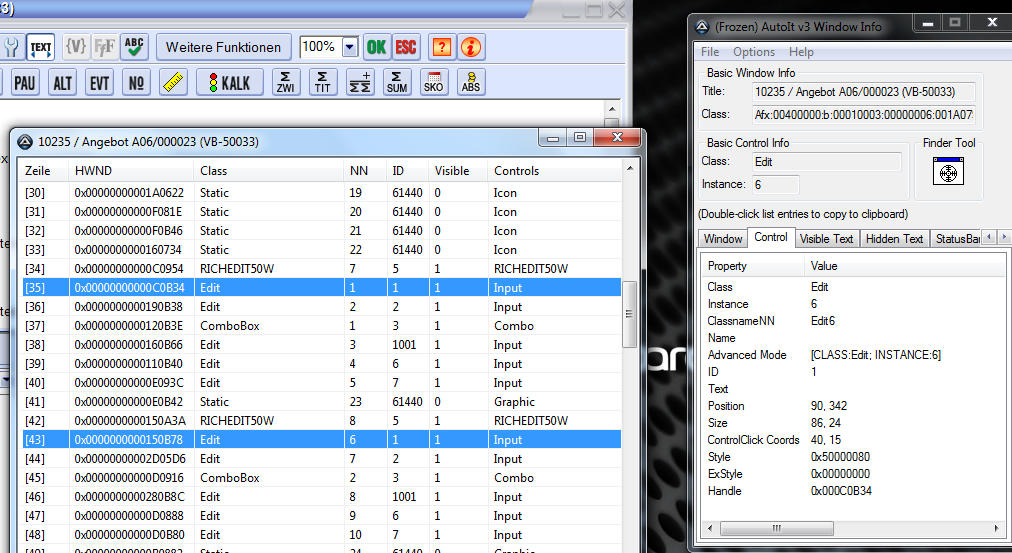
Task: Click the red ESC toolbar icon
Action: [x=405, y=47]
